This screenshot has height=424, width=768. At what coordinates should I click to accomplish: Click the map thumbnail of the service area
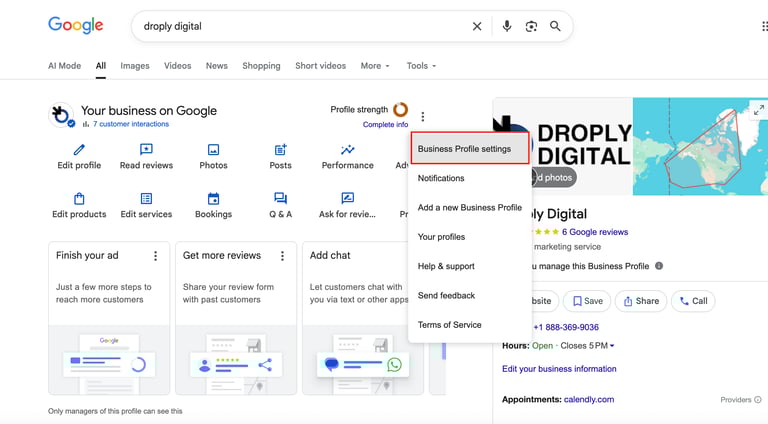click(x=700, y=146)
